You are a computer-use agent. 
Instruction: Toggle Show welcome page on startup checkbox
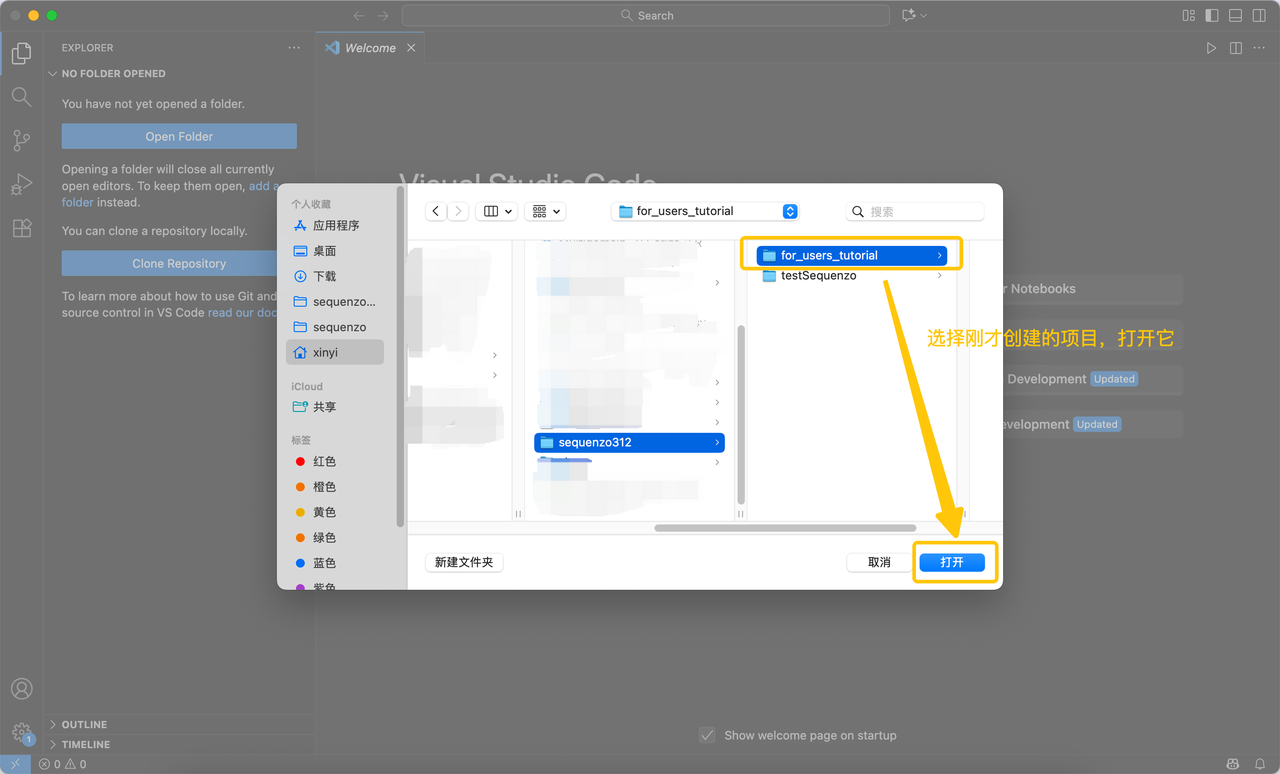(x=707, y=735)
